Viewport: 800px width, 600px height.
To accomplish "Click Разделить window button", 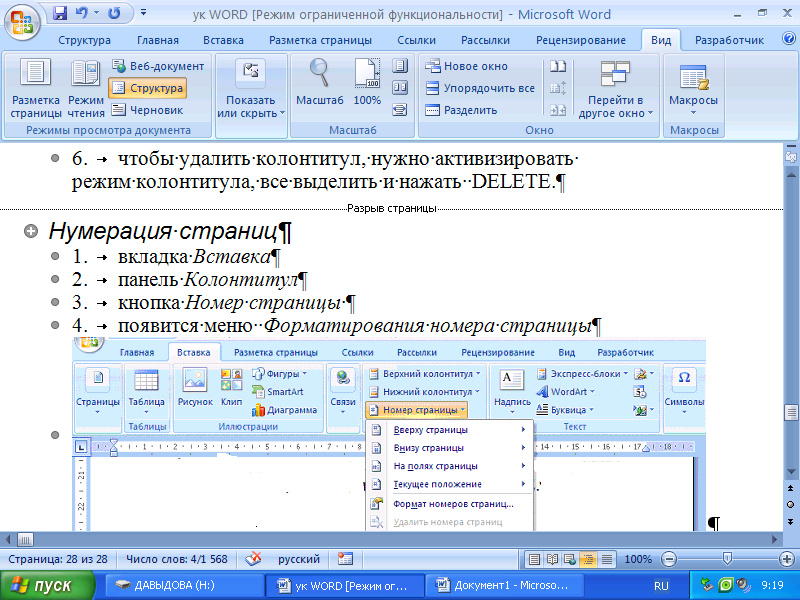I will (x=461, y=110).
